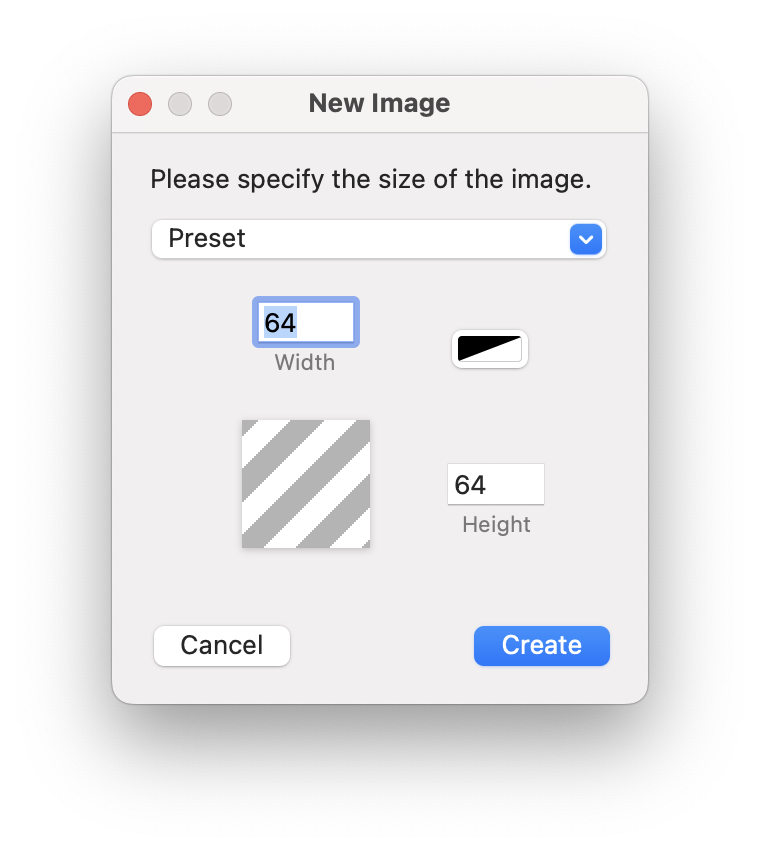
Task: Click the Create button
Action: click(541, 645)
